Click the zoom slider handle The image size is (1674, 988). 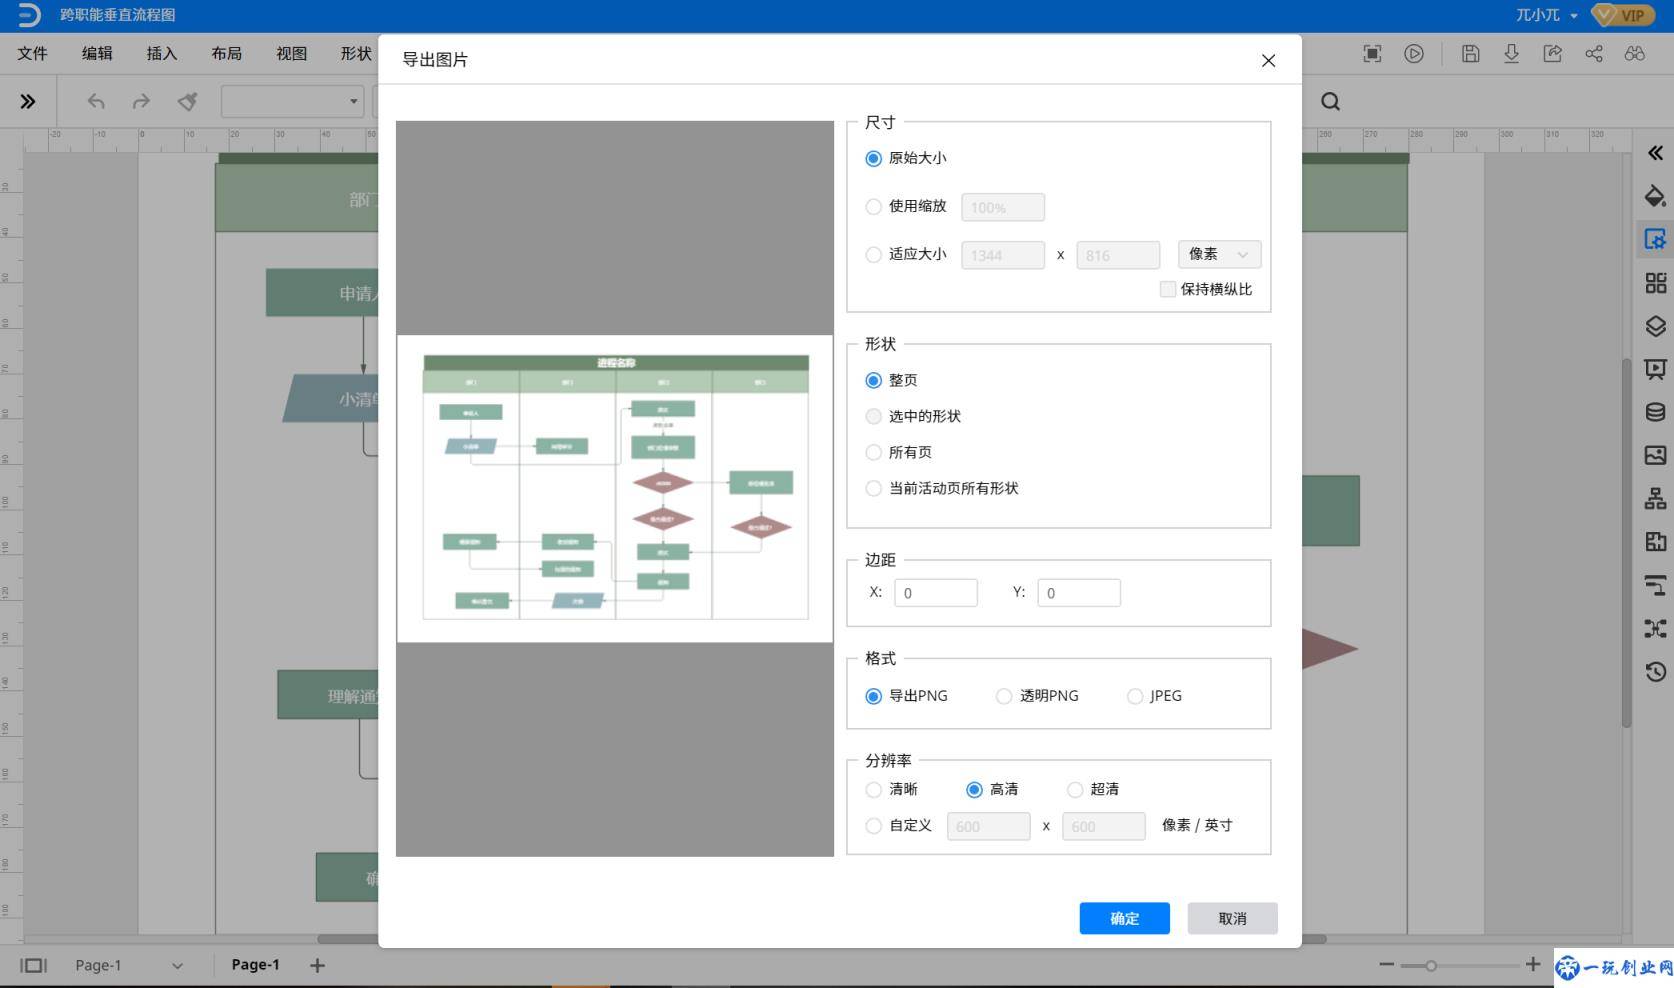pos(1431,965)
